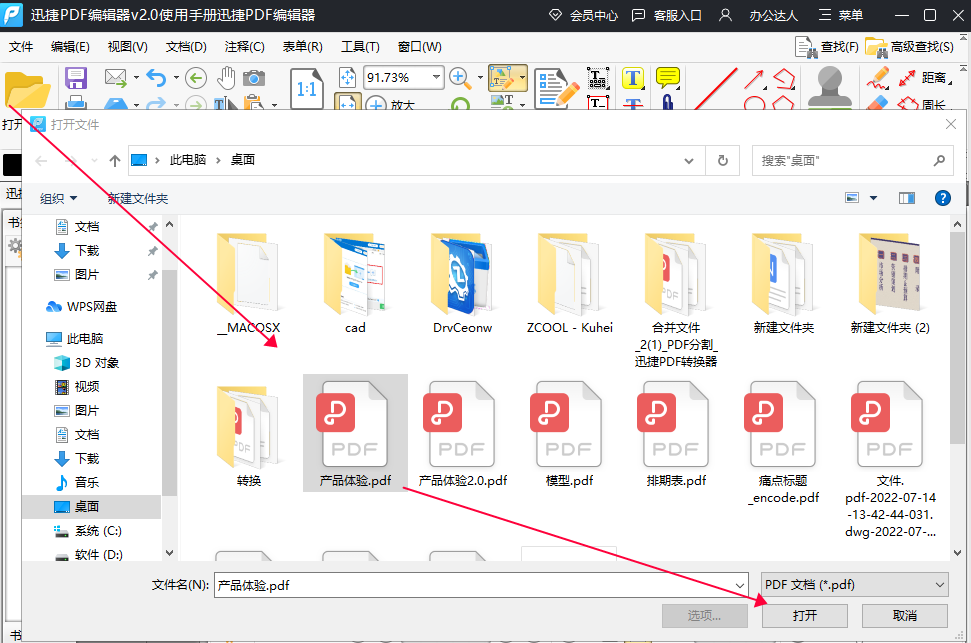Open the 注释(C) menu
Viewport: 971px width, 643px height.
click(244, 47)
